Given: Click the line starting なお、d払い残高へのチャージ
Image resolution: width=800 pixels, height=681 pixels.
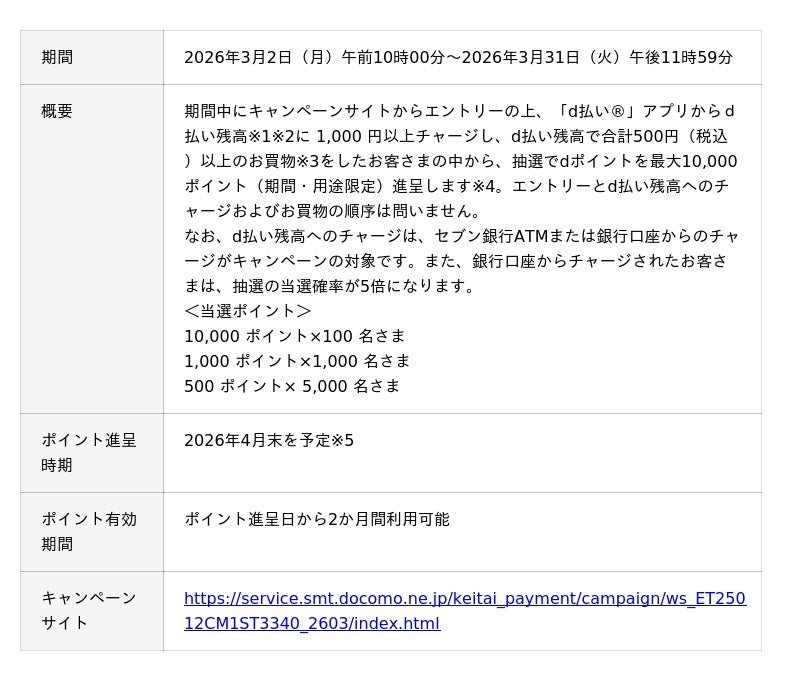Looking at the screenshot, I should click(x=462, y=236).
